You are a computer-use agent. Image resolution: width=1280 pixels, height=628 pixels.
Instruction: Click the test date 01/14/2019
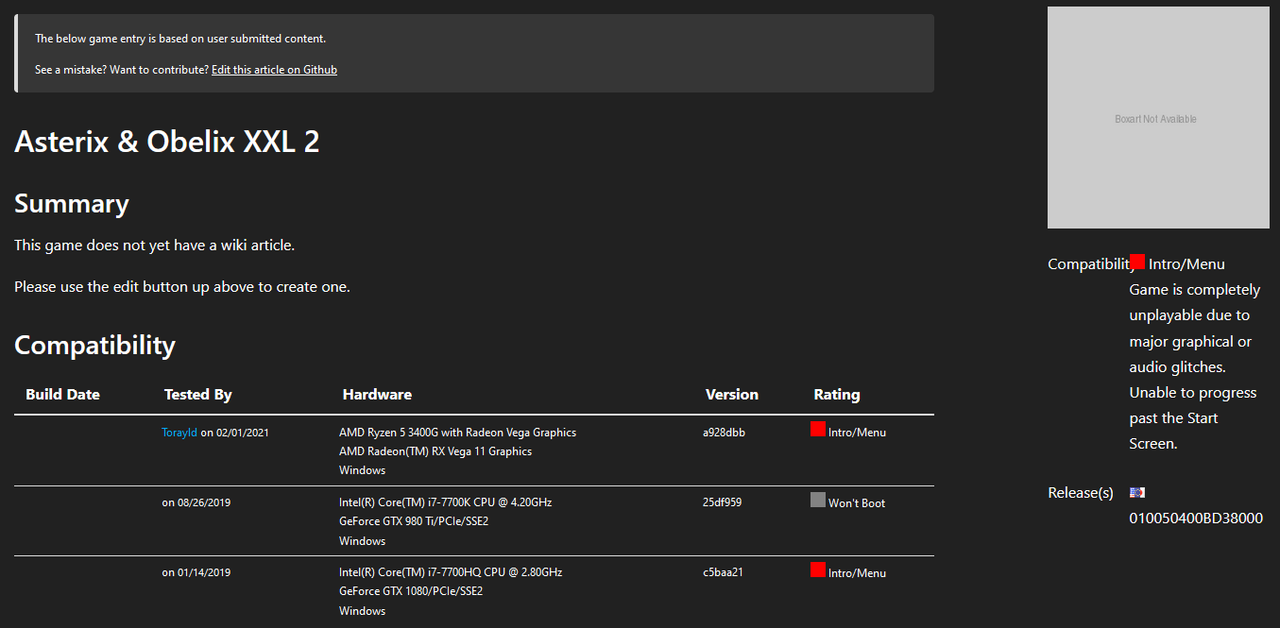[204, 573]
